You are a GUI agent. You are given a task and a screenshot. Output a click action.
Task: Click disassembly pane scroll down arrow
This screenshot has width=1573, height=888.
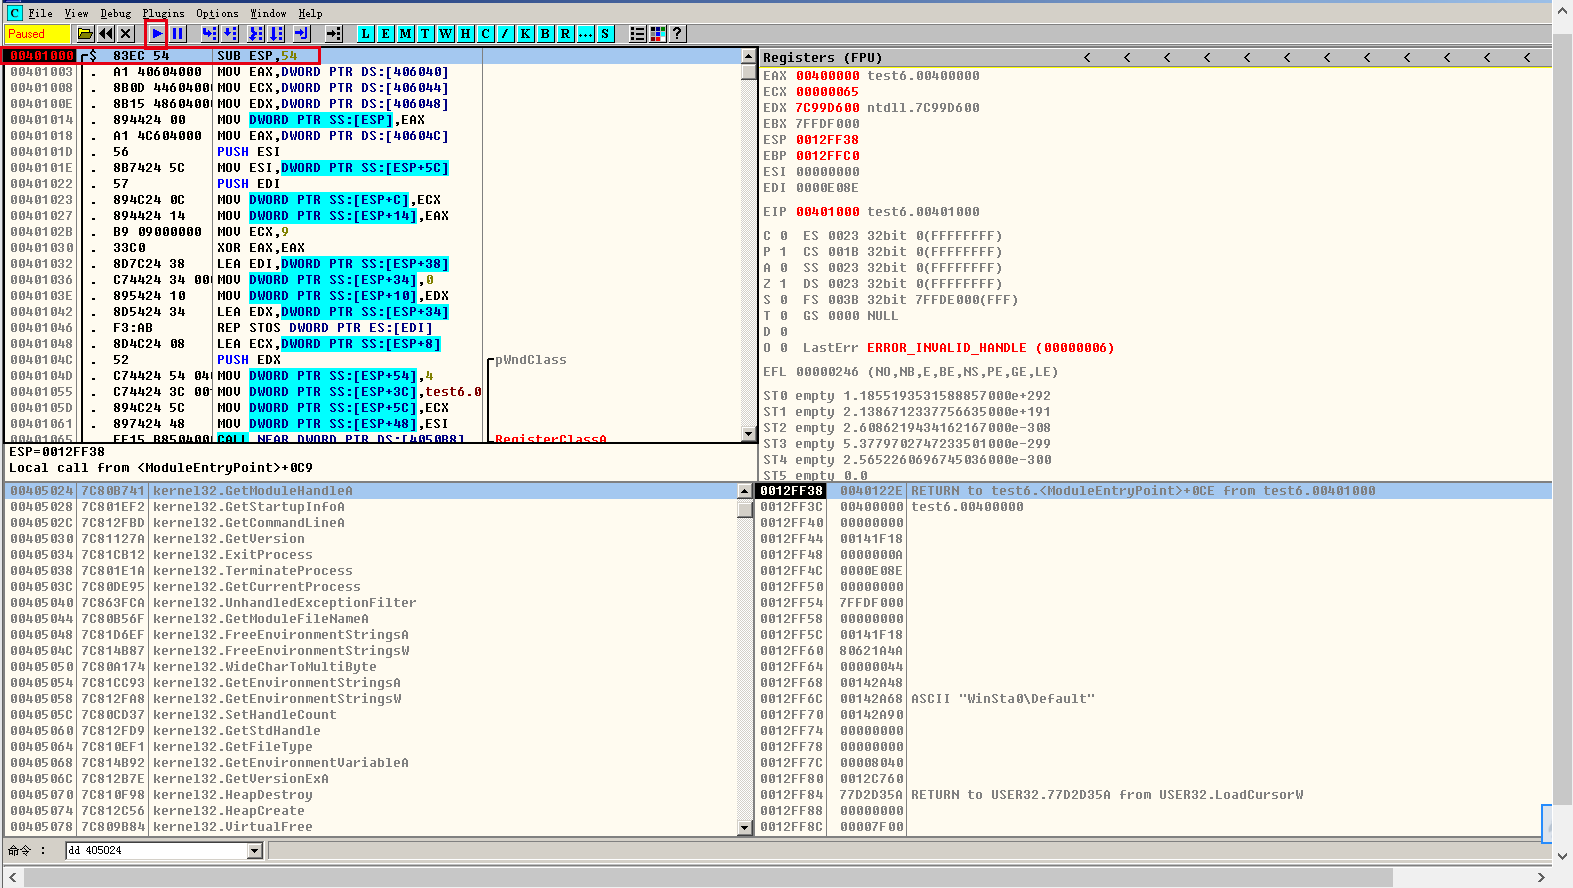click(x=749, y=434)
